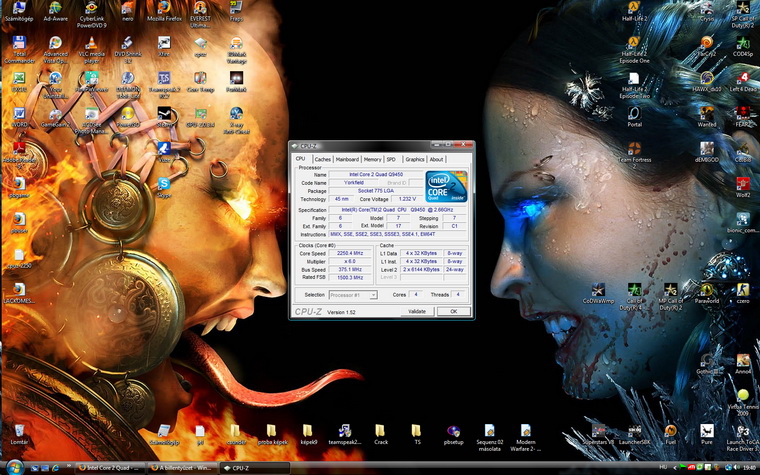Viewport: 760px width, 475px height.
Task: Select the Fraps desktop icon
Action: pyautogui.click(x=236, y=12)
